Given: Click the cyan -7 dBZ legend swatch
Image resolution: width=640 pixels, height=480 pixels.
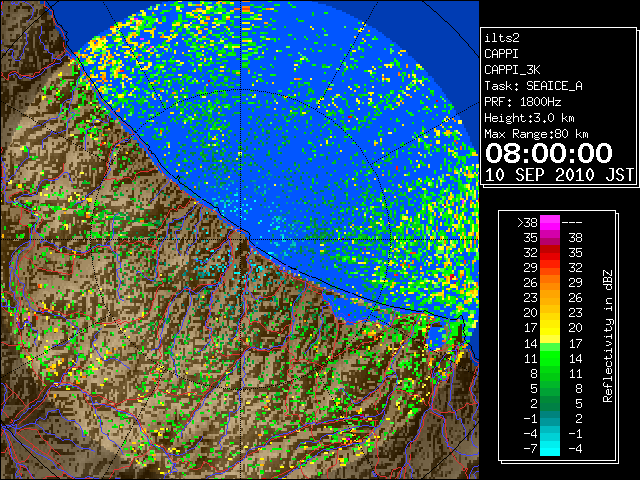Looking at the screenshot, I should (x=550, y=448).
